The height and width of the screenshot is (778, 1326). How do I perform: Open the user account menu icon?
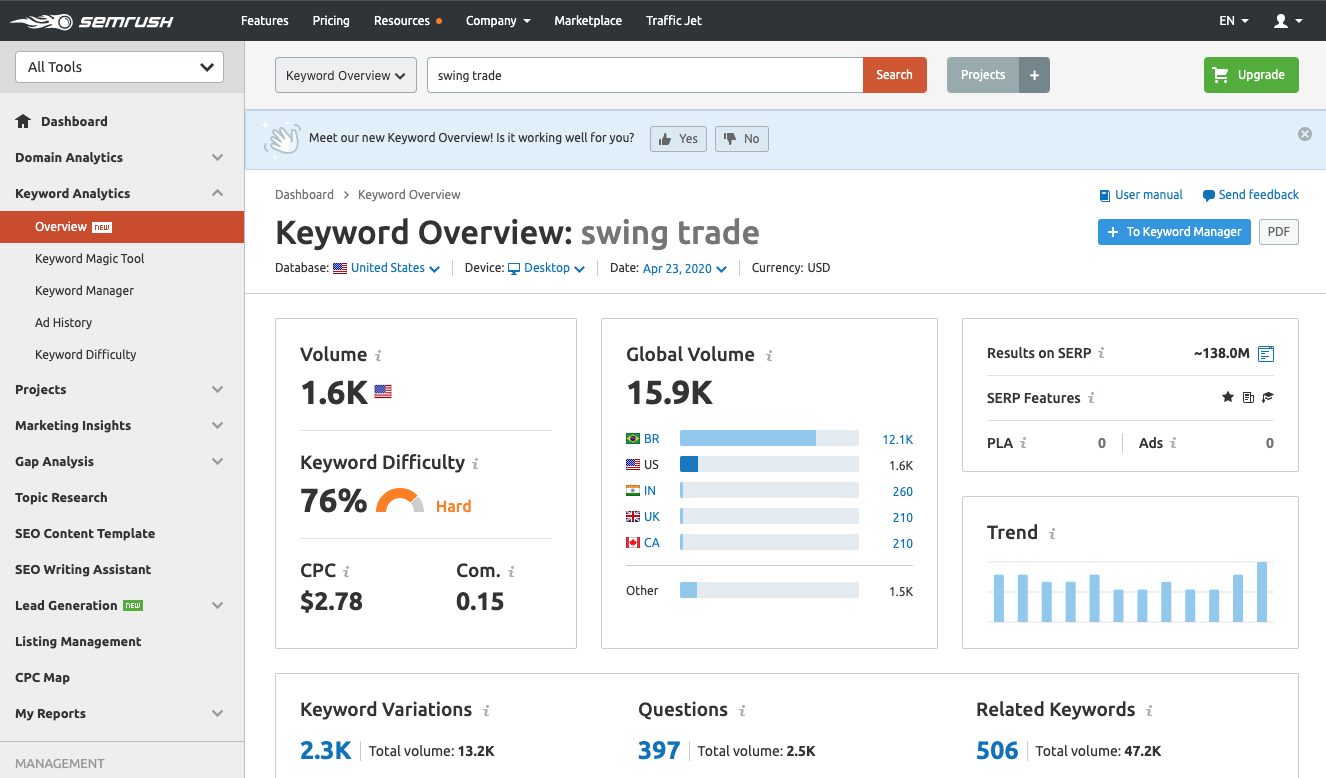(x=1287, y=21)
